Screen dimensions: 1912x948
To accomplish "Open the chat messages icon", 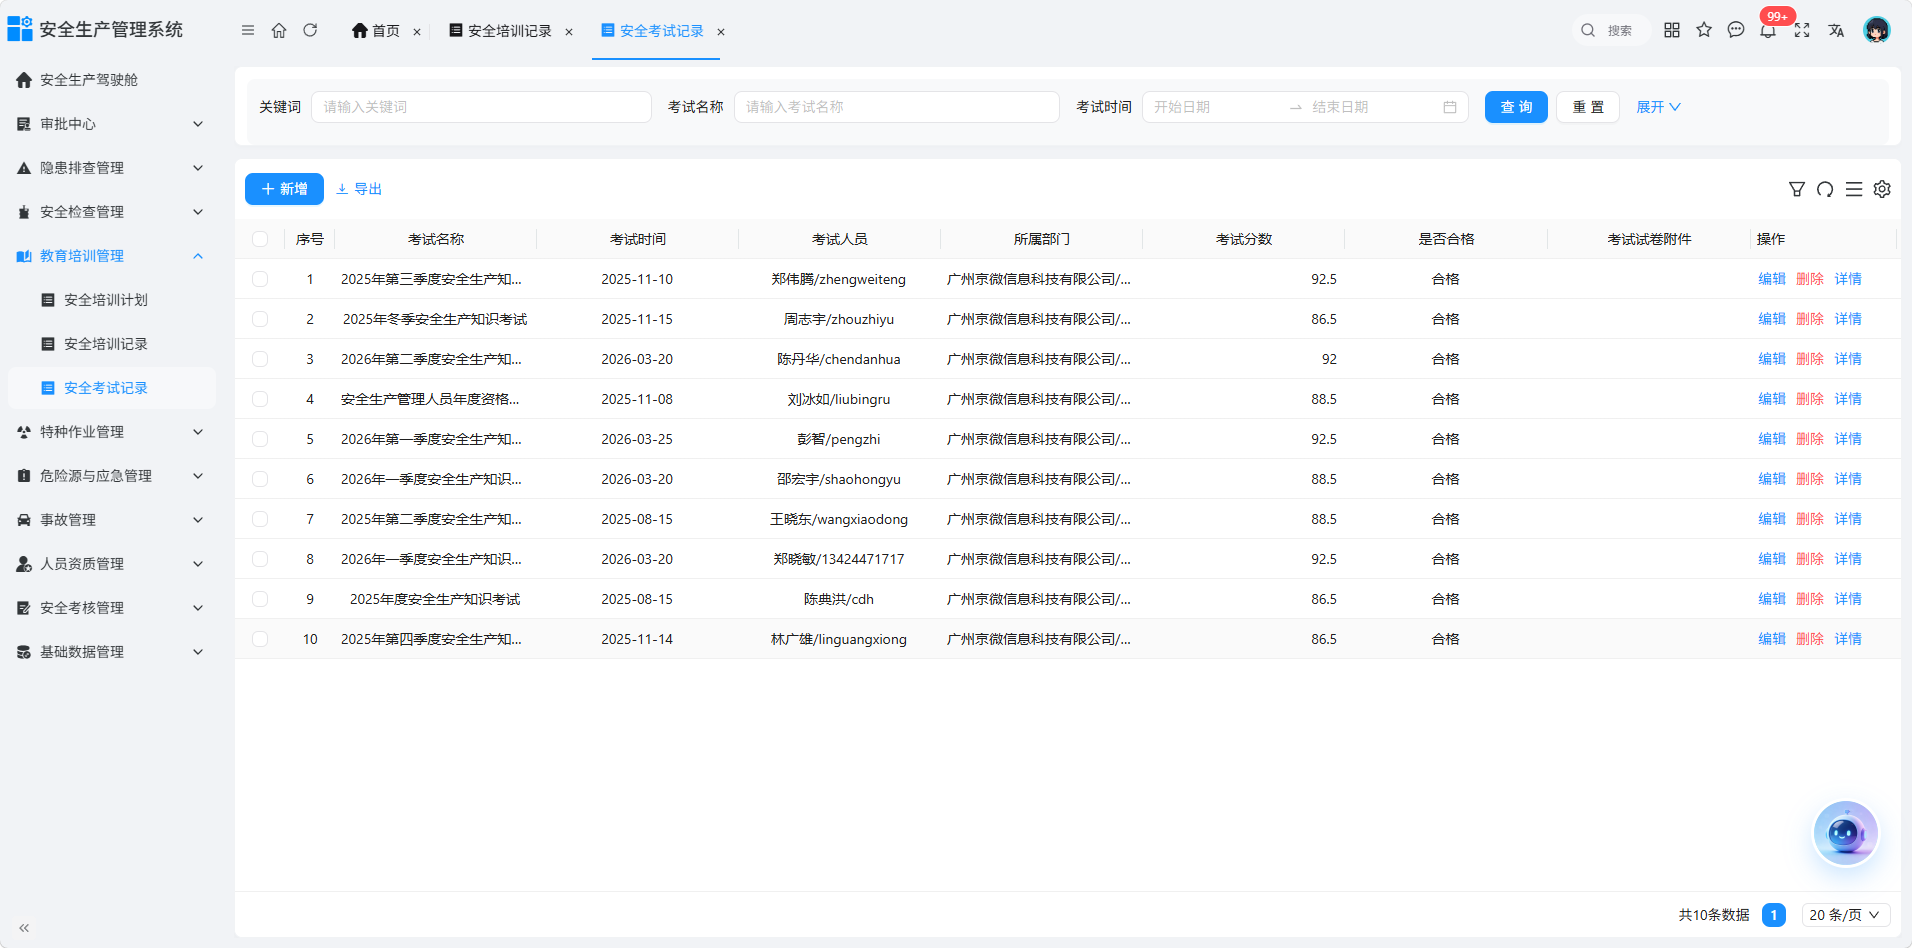I will click(1736, 30).
